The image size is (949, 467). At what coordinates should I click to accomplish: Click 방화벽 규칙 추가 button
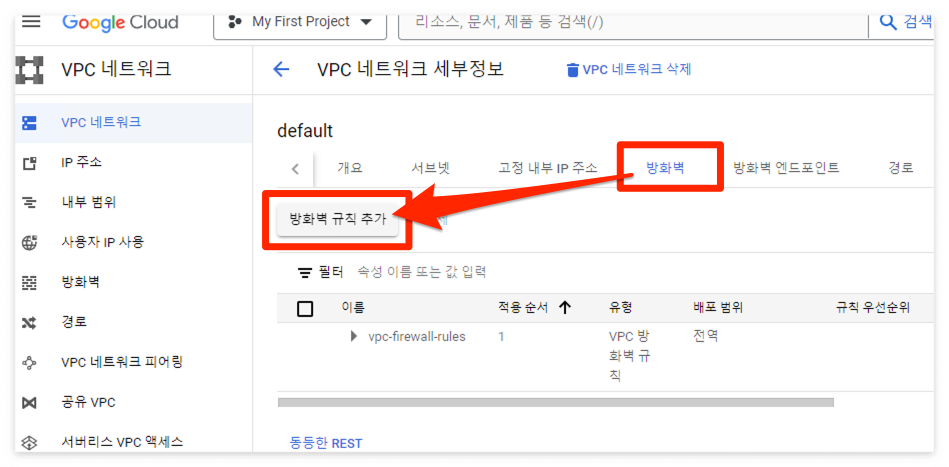coord(338,220)
